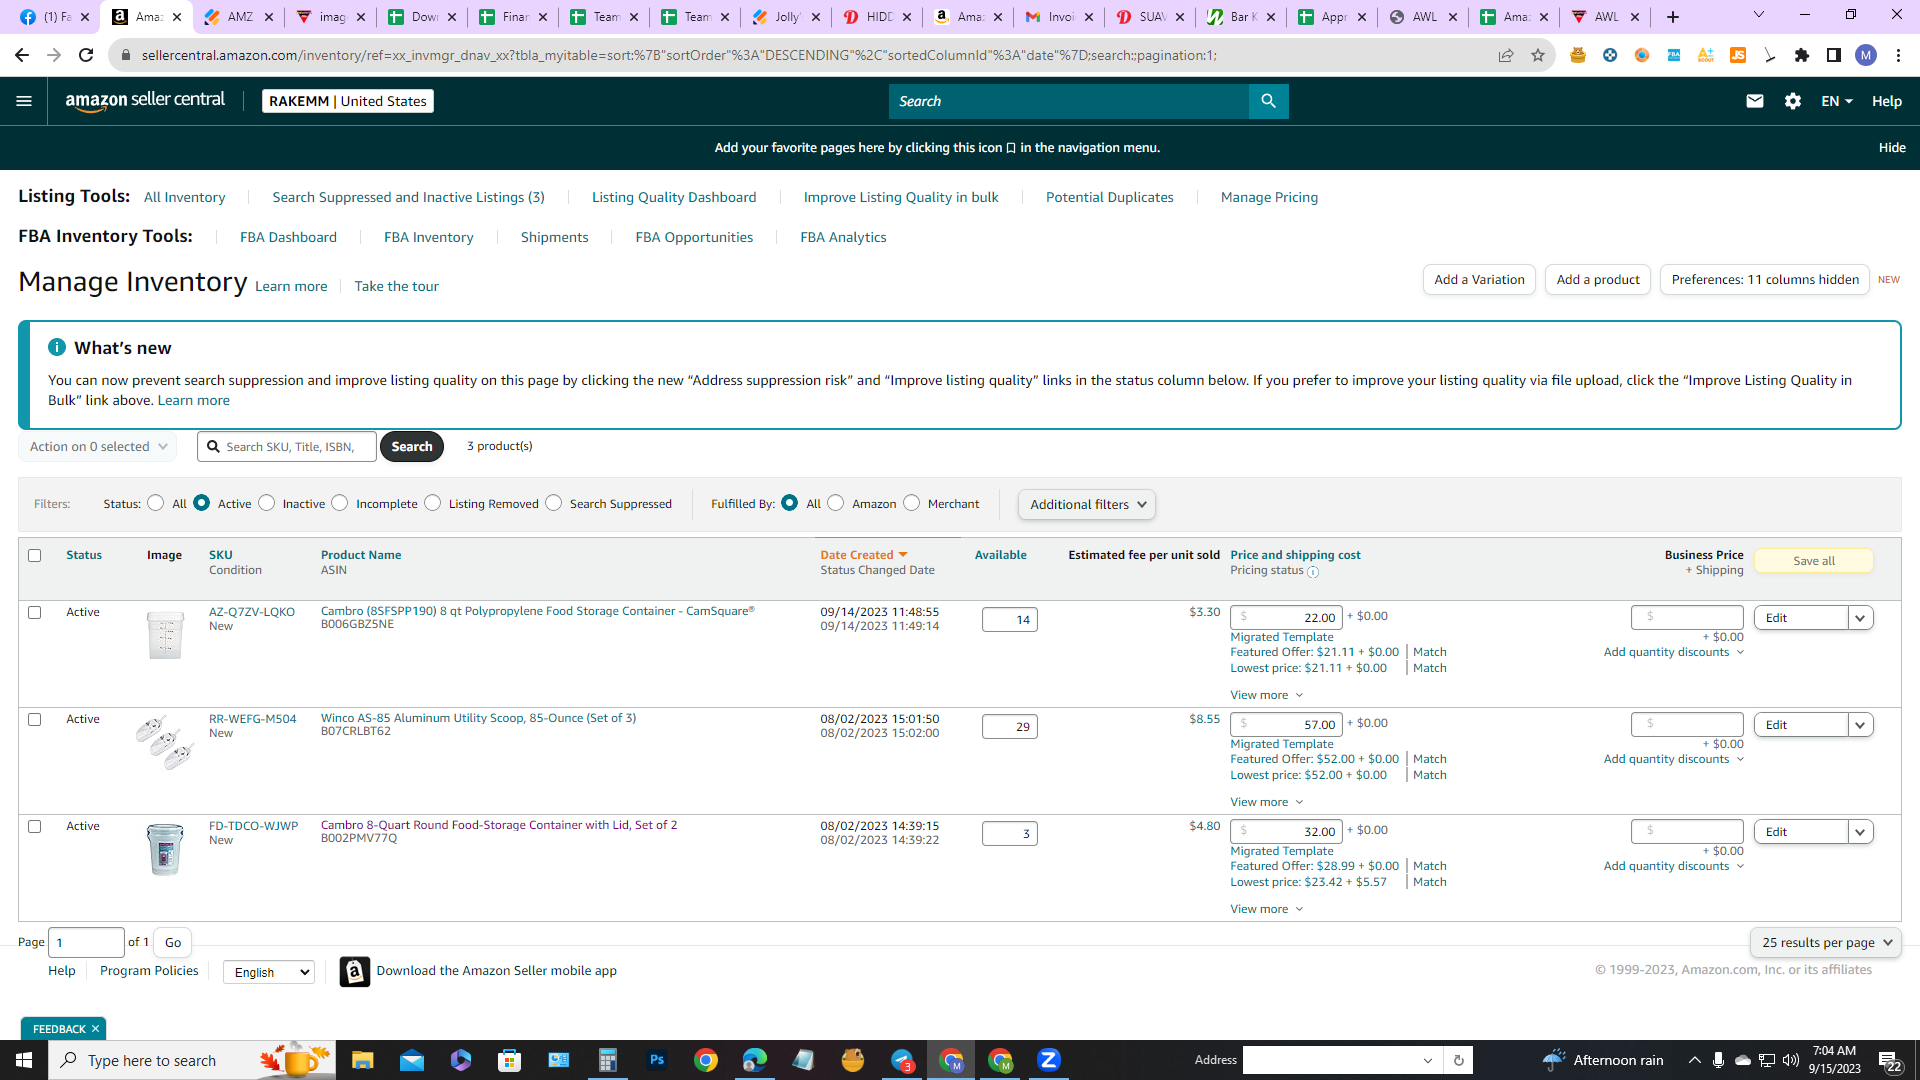The height and width of the screenshot is (1080, 1920).
Task: Open the messages envelope icon
Action: click(1754, 101)
